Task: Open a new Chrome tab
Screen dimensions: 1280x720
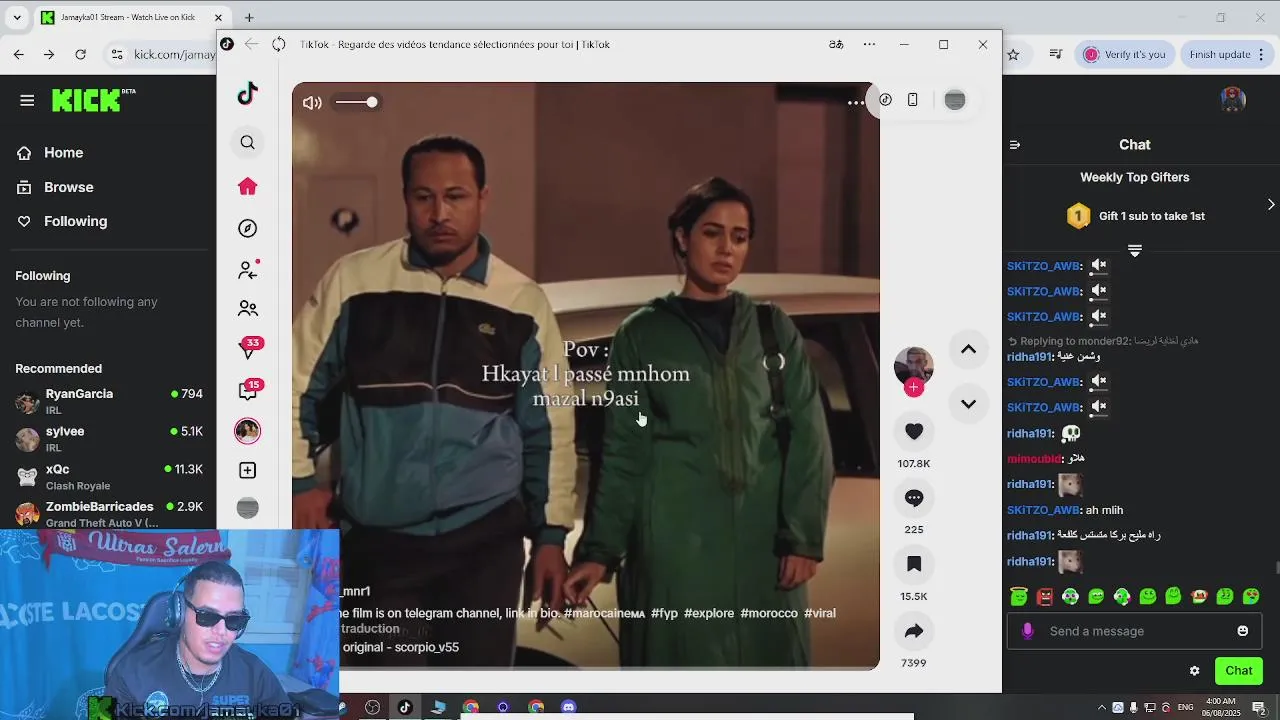Action: click(249, 17)
